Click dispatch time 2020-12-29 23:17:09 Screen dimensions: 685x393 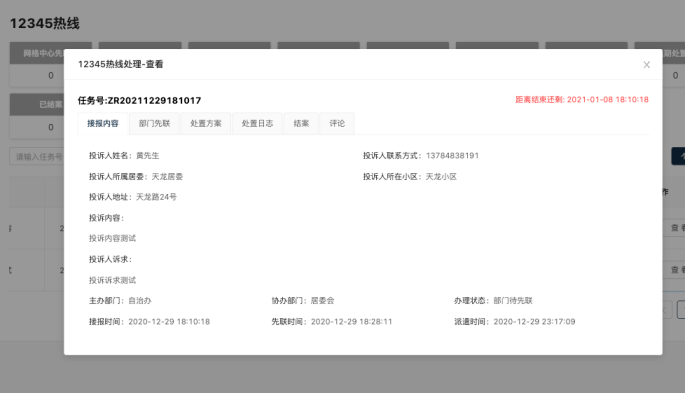(534, 321)
